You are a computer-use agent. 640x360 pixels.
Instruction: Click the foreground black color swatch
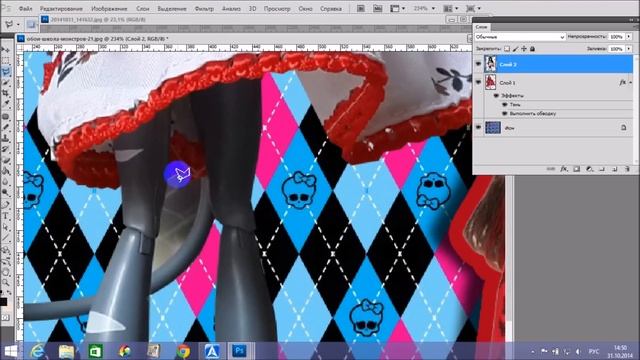pos(3,302)
